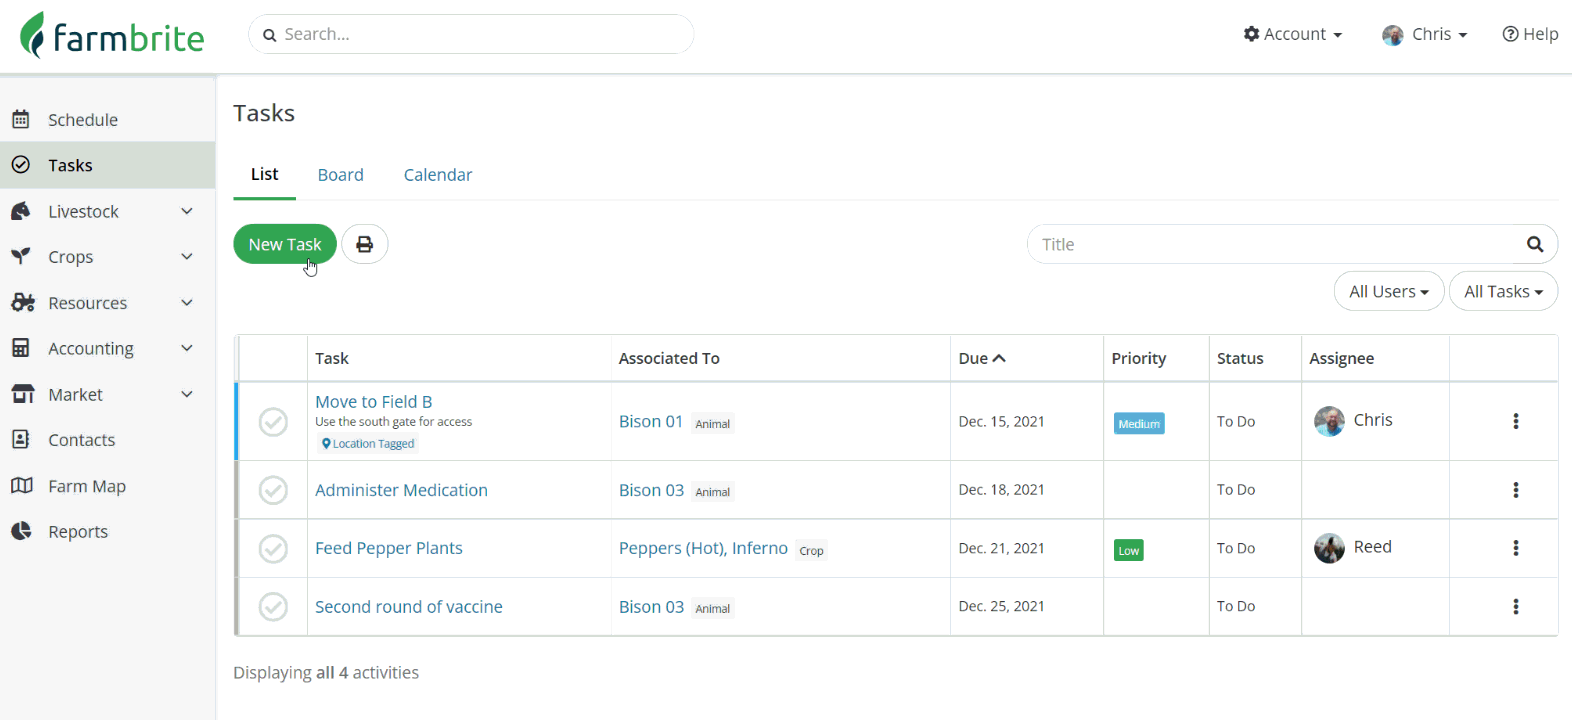
Task: Click the Schedule calendar icon in sidebar
Action: (21, 120)
